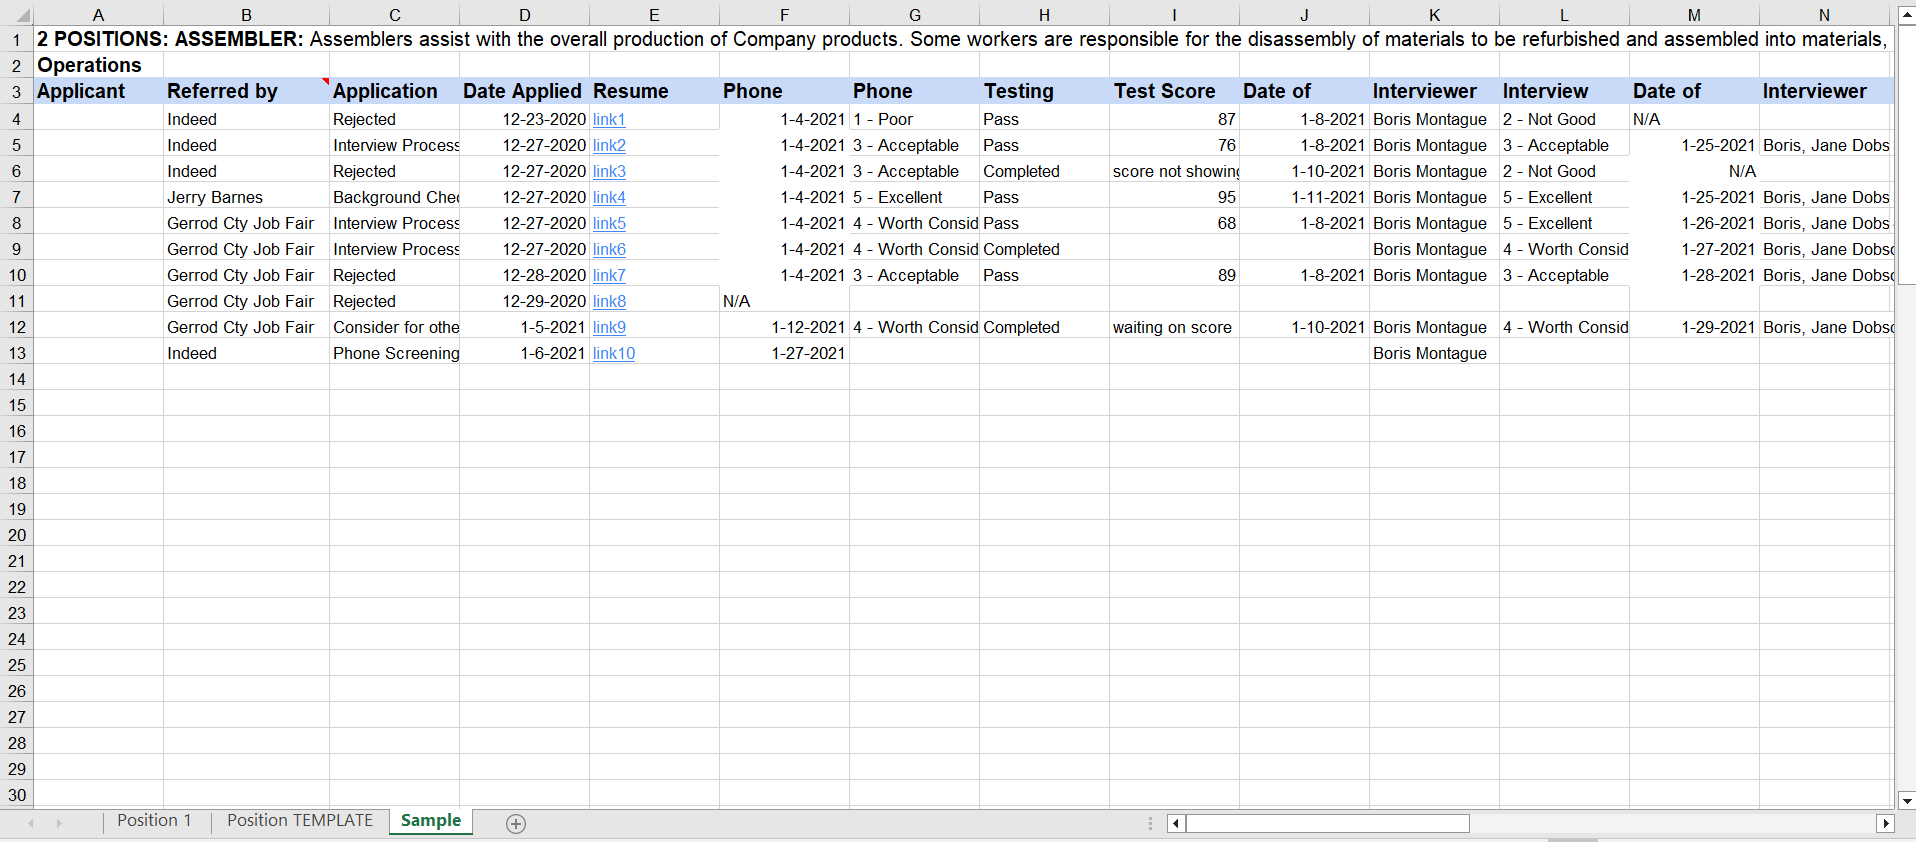Open the link4 resume hyperlink
1916x842 pixels.
coord(609,197)
